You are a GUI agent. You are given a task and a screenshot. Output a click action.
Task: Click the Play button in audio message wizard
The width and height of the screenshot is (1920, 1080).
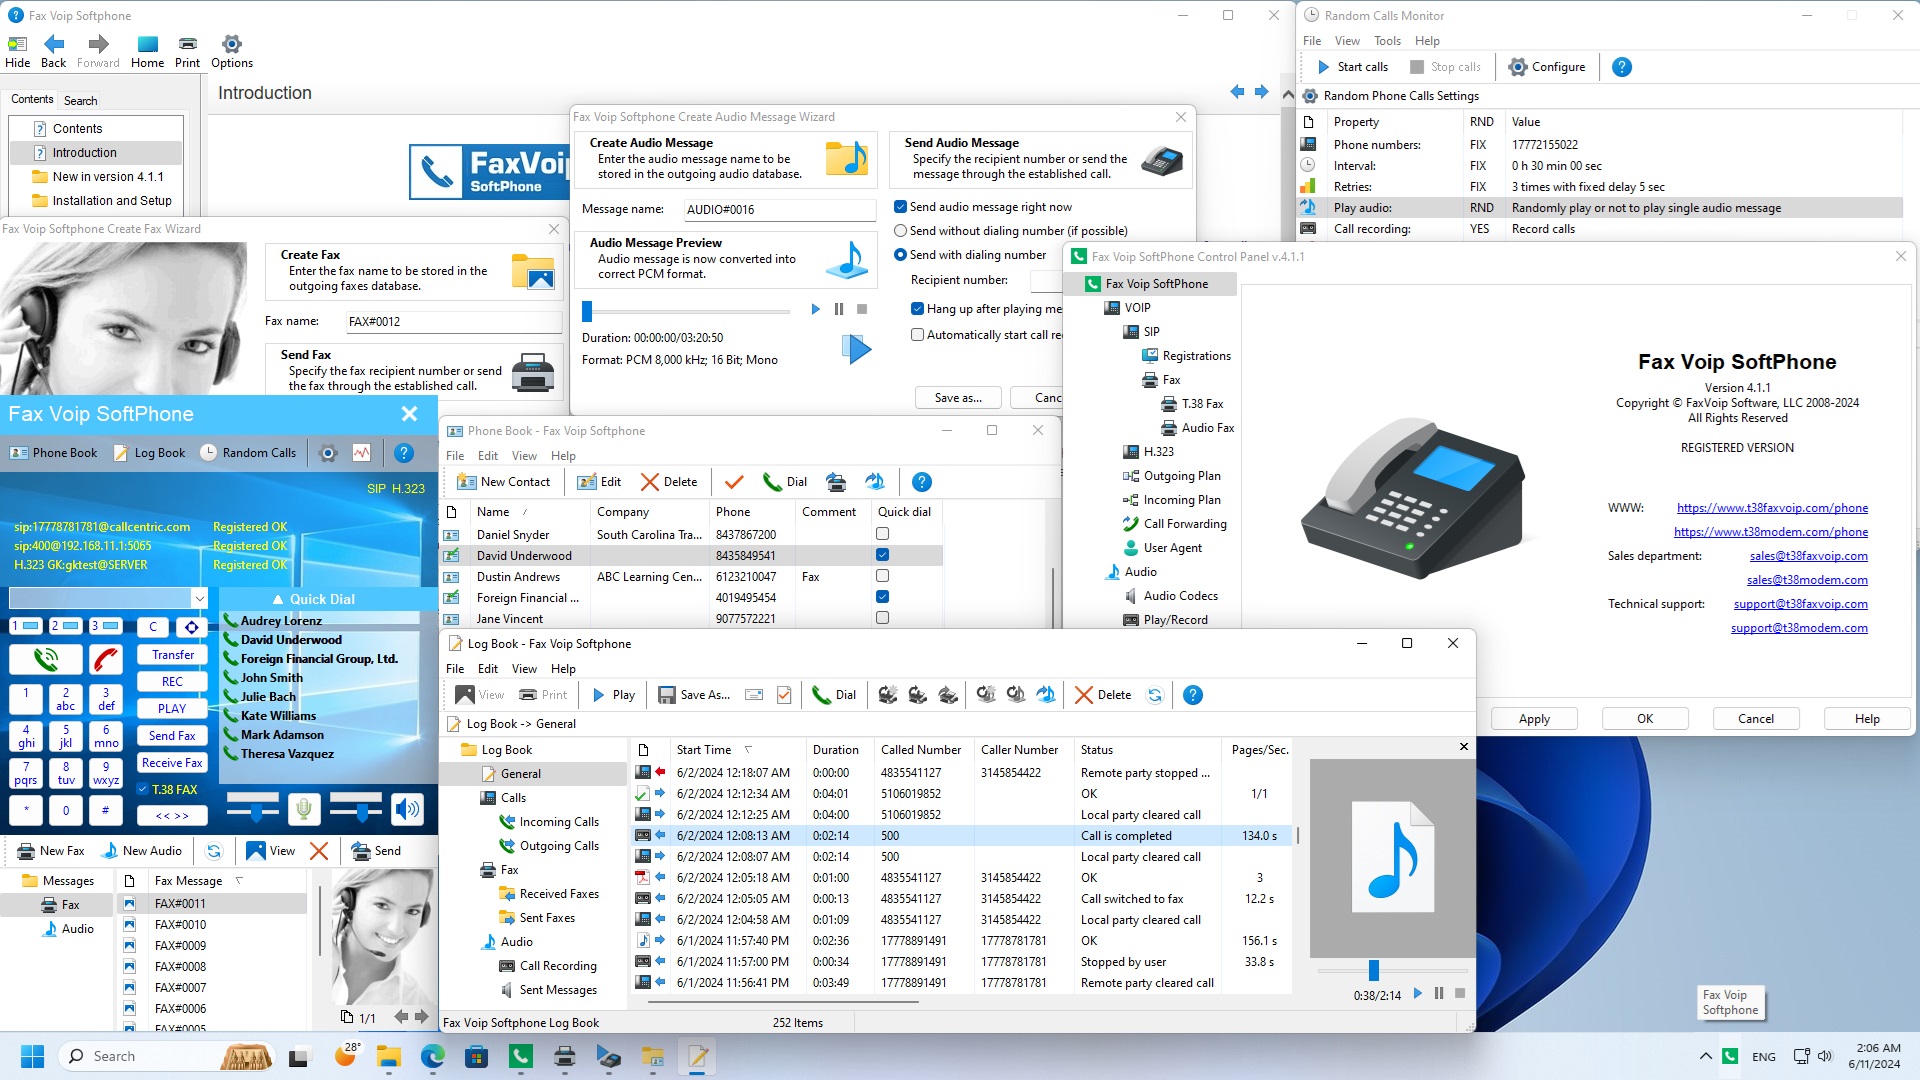[x=816, y=309]
